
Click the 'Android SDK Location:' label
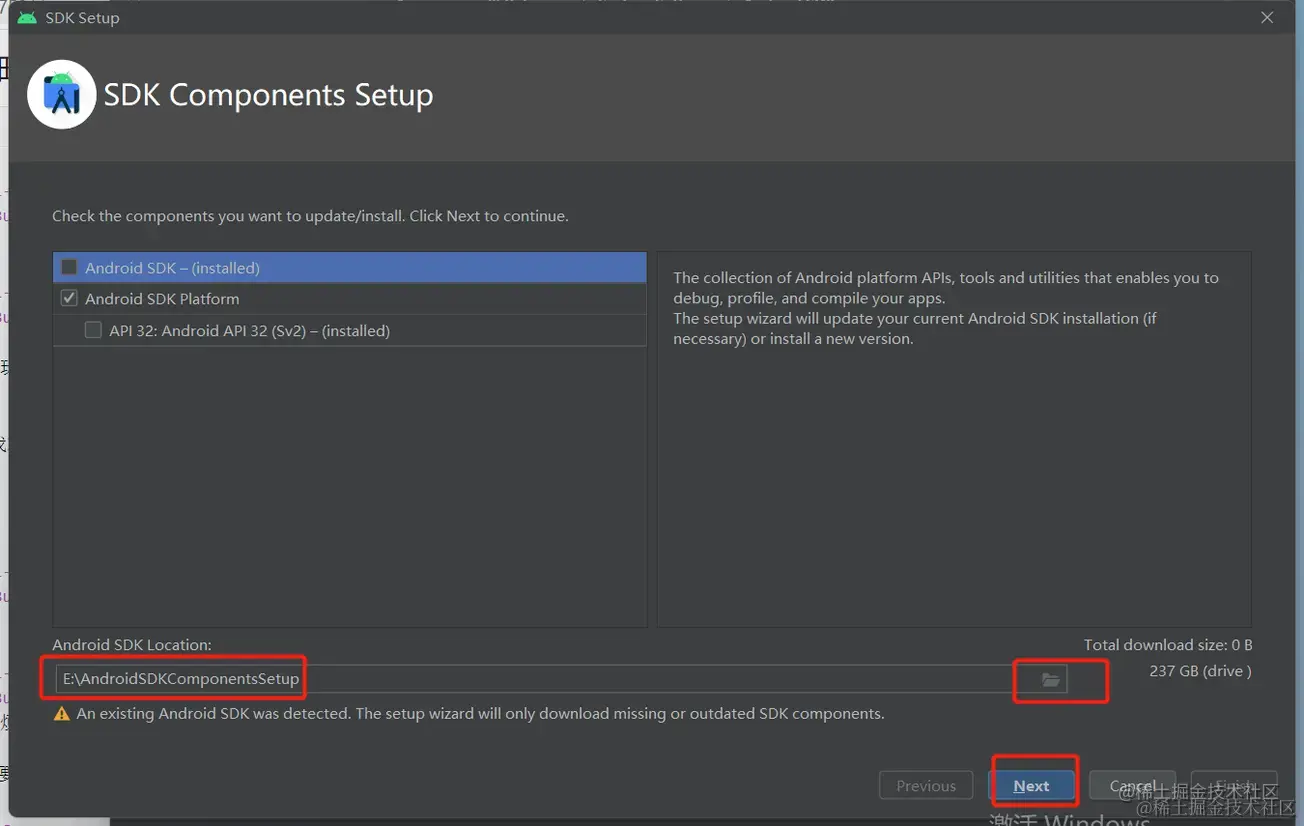click(132, 645)
